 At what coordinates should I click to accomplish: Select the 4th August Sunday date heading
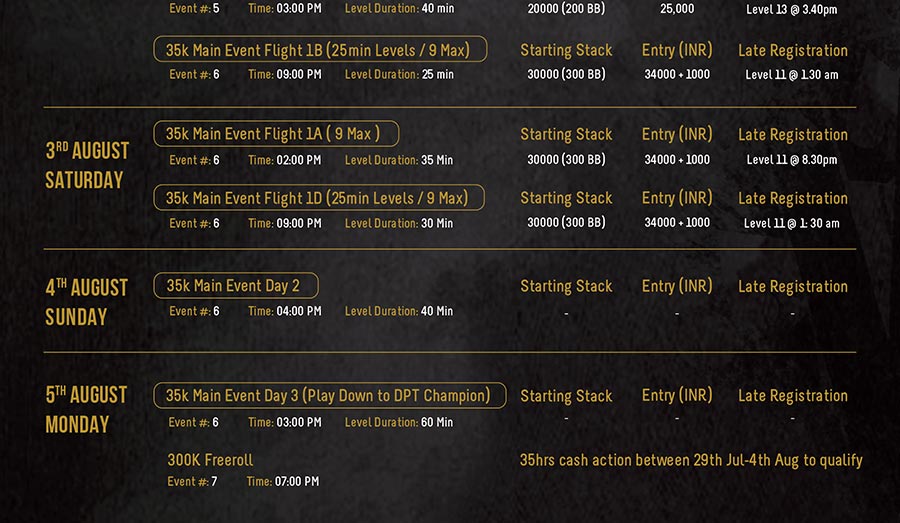pos(86,302)
